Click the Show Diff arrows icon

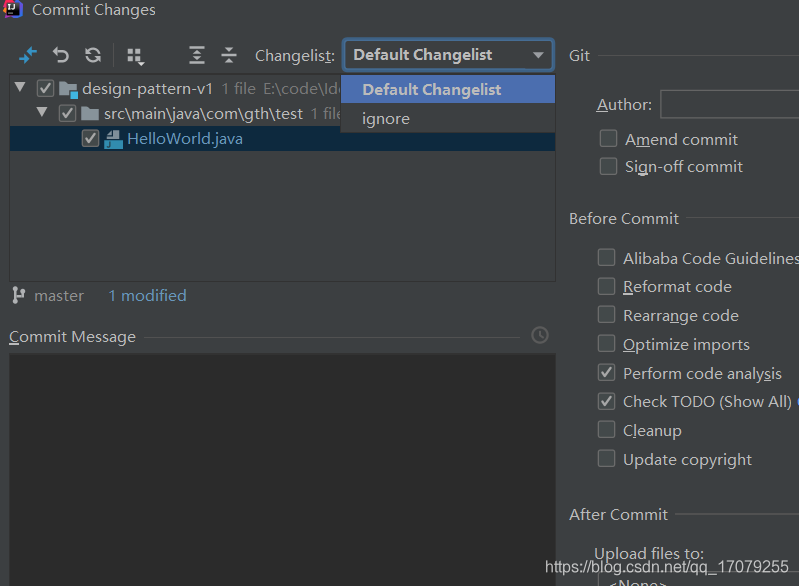(x=28, y=55)
